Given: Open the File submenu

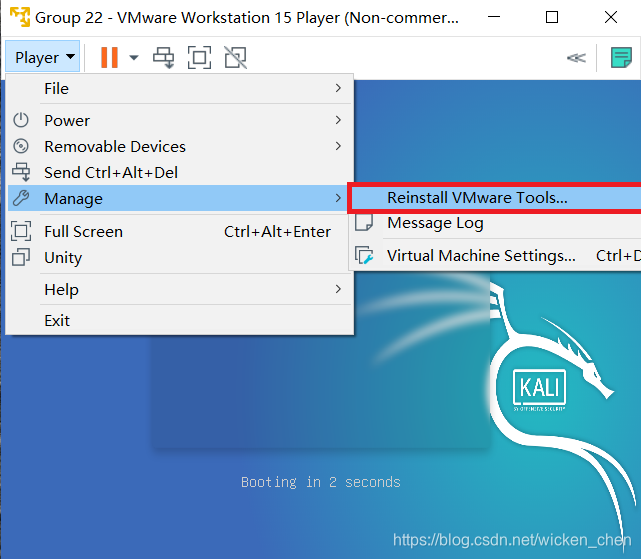Looking at the screenshot, I should coord(180,88).
